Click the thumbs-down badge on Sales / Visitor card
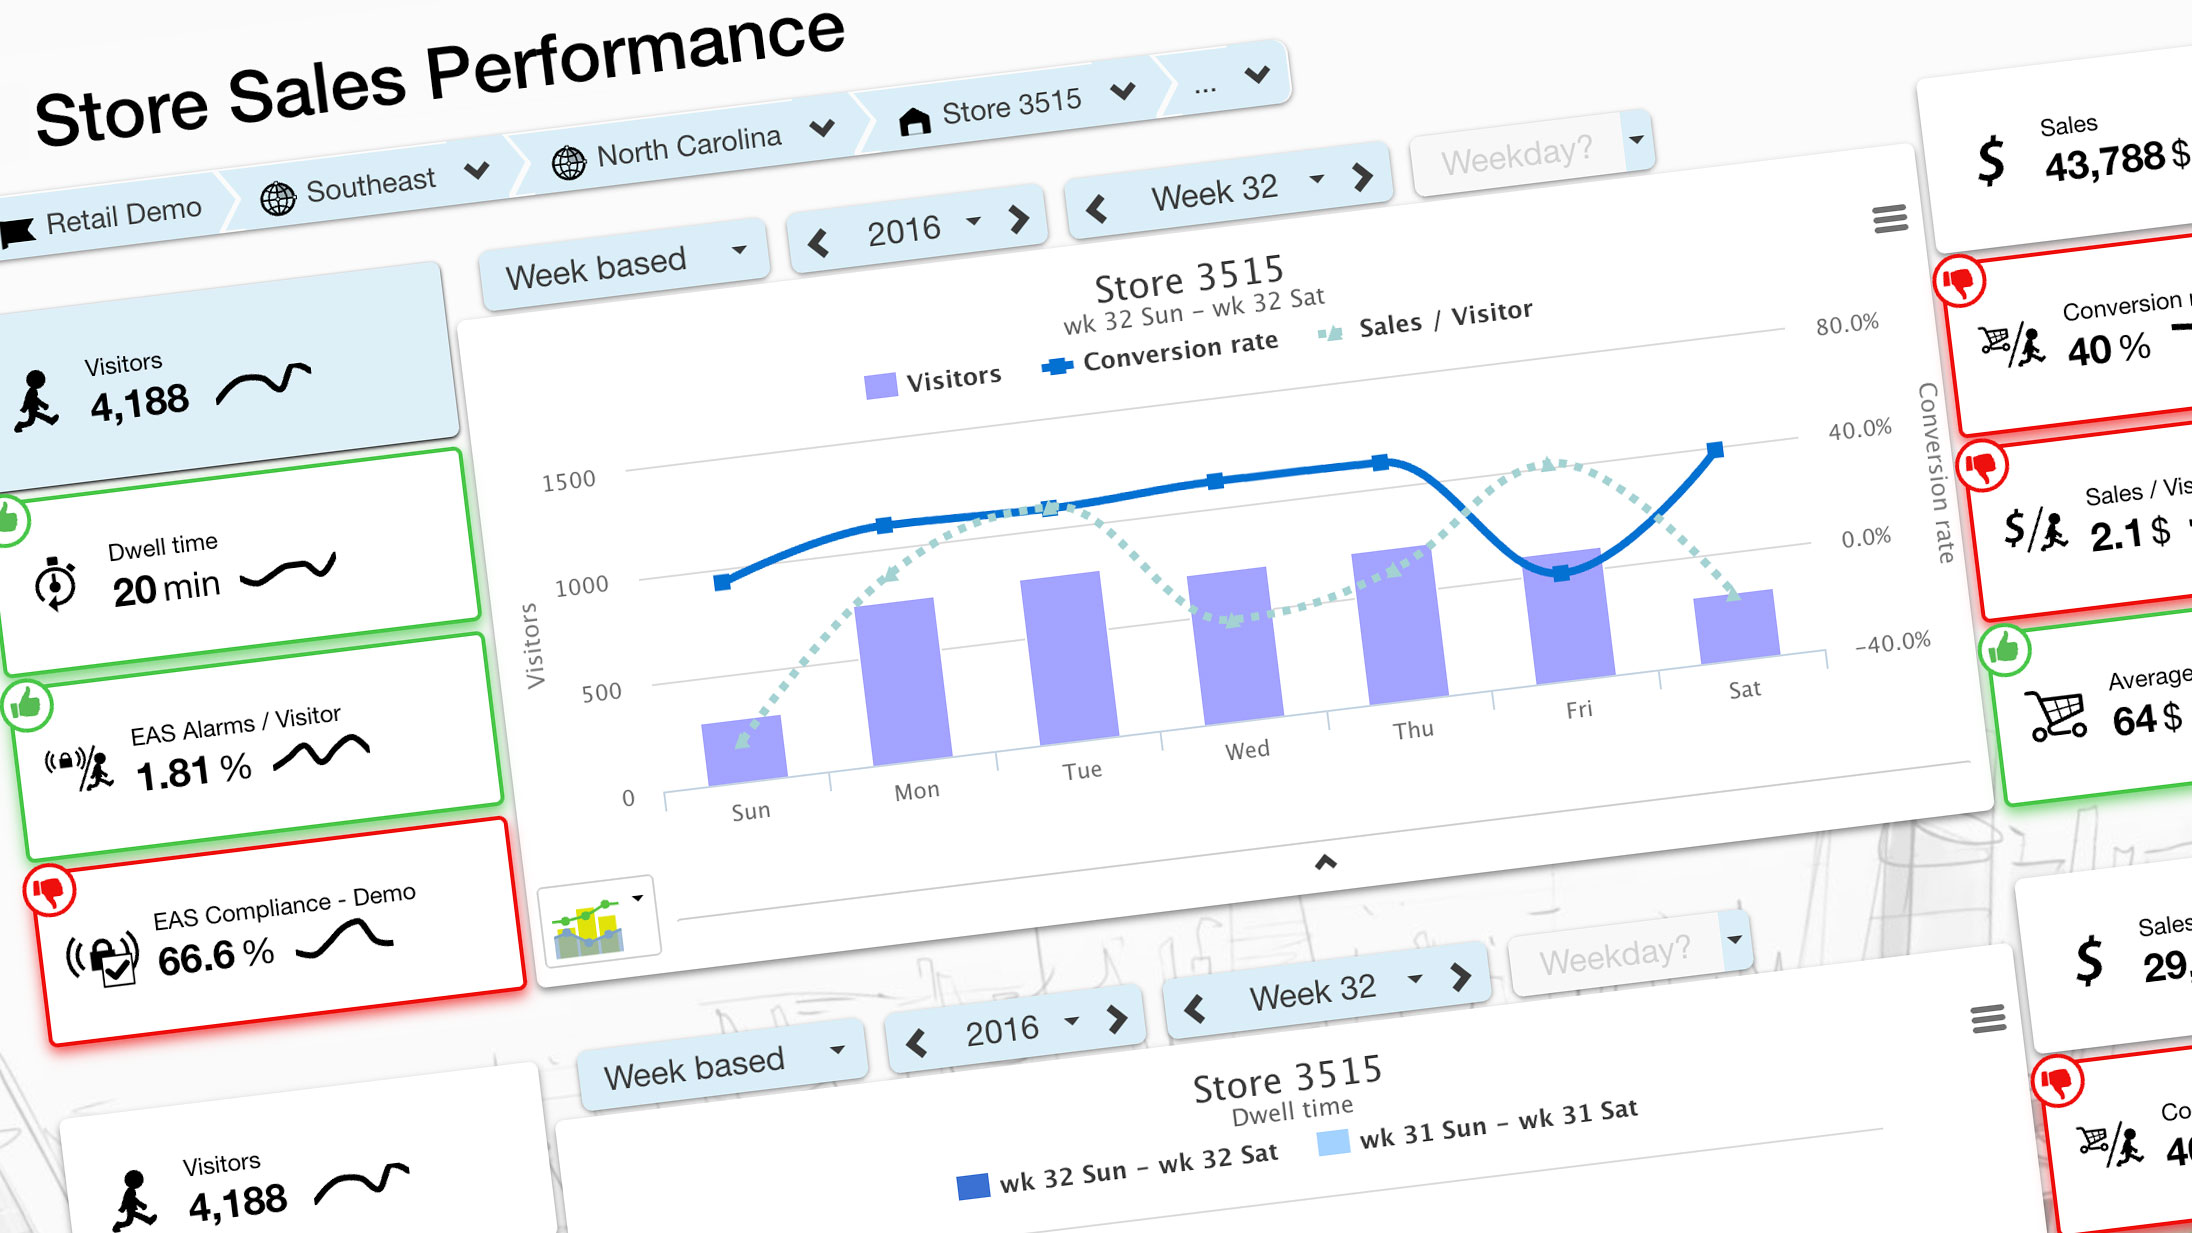Image resolution: width=2192 pixels, height=1233 pixels. point(1982,466)
